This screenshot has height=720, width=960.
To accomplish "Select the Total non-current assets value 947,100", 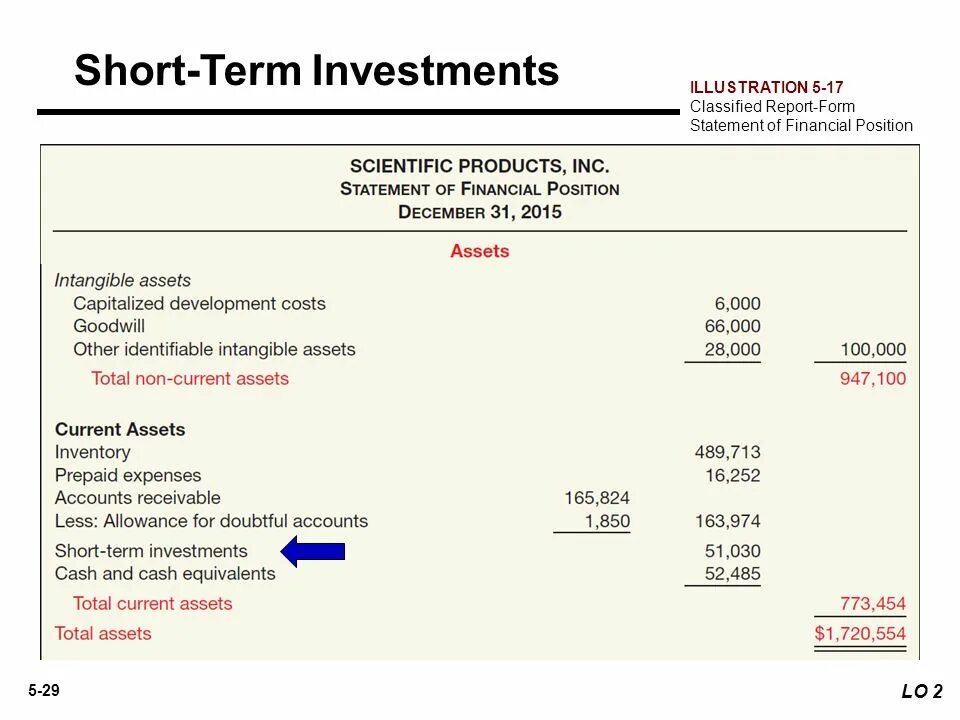I will tap(872, 378).
